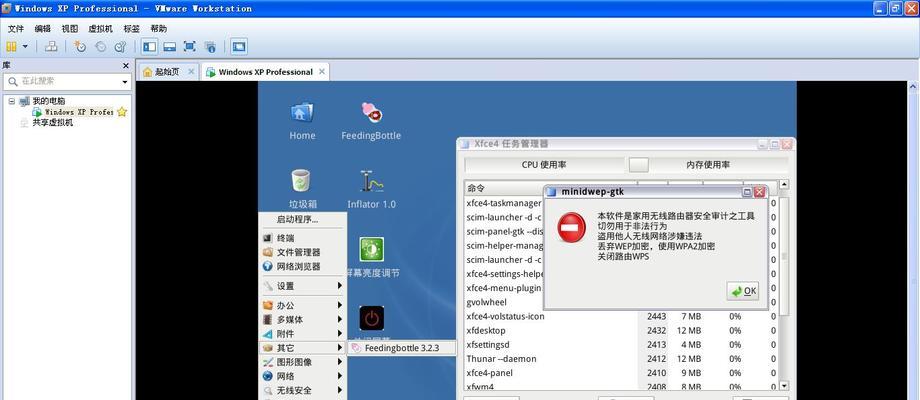Collapse the 我的电脑 tree node
This screenshot has height=400, width=920.
click(12, 101)
